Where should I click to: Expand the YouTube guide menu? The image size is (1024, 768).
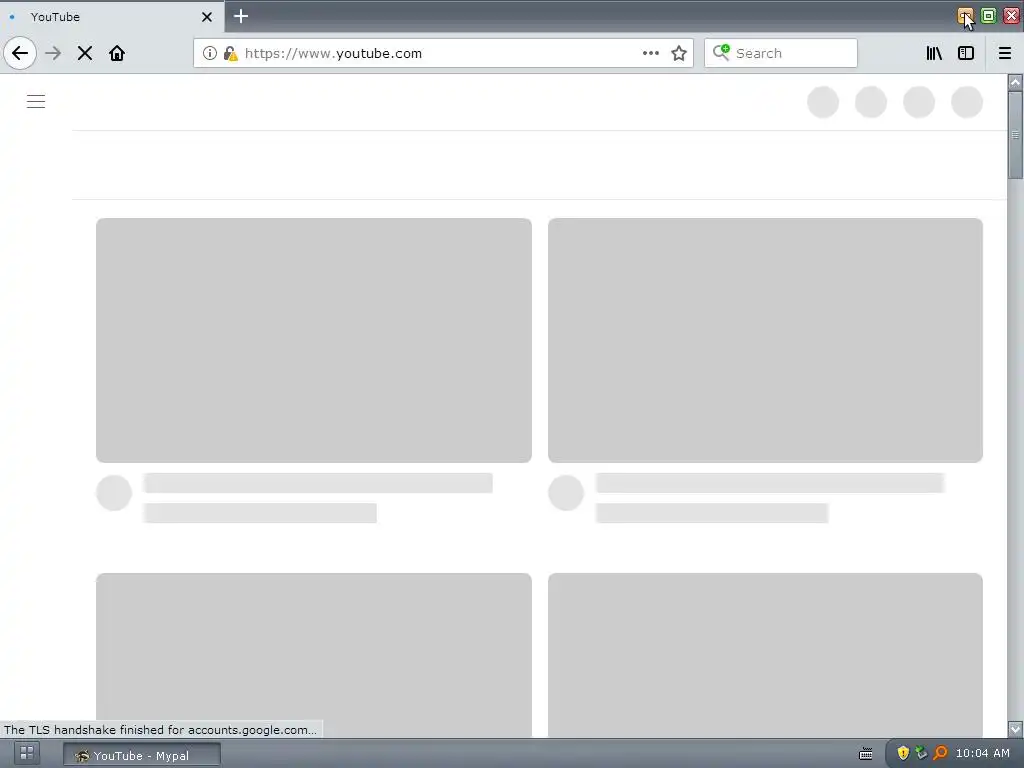(36, 101)
